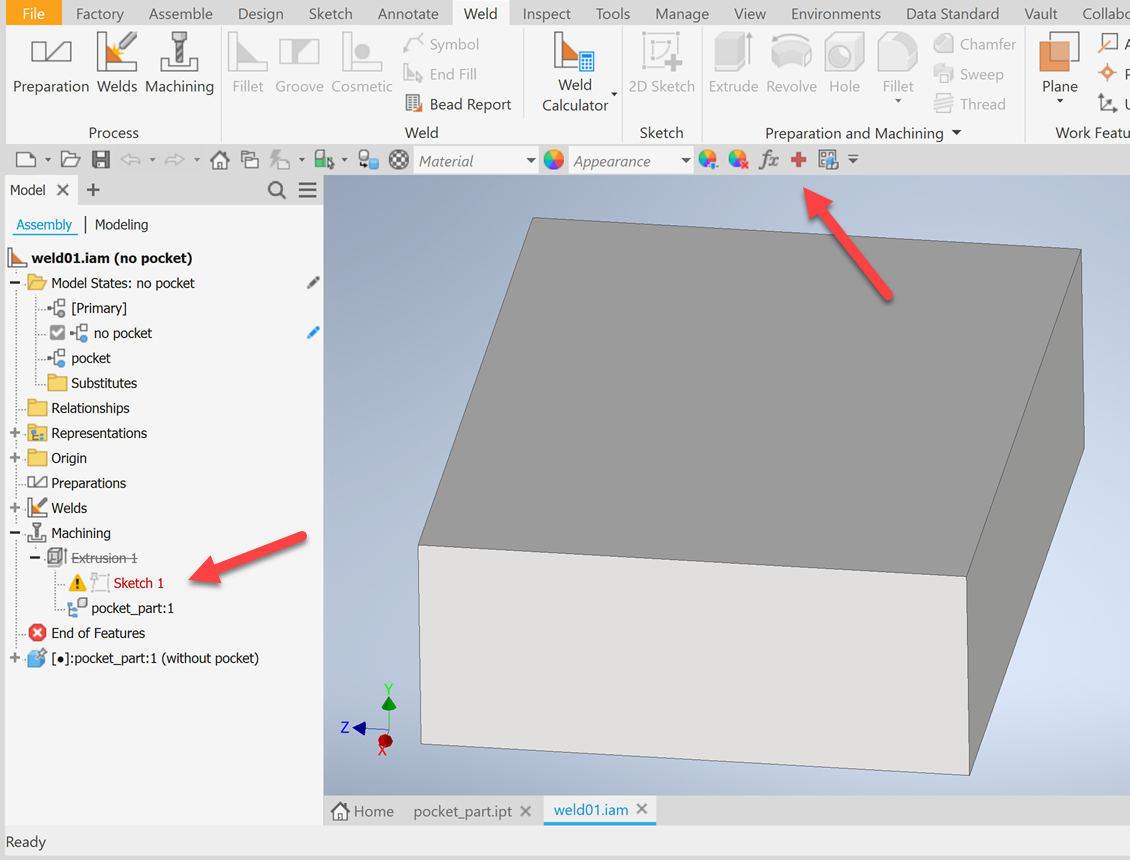The height and width of the screenshot is (860, 1130).
Task: Open the Bead Report tool
Action: 458,103
